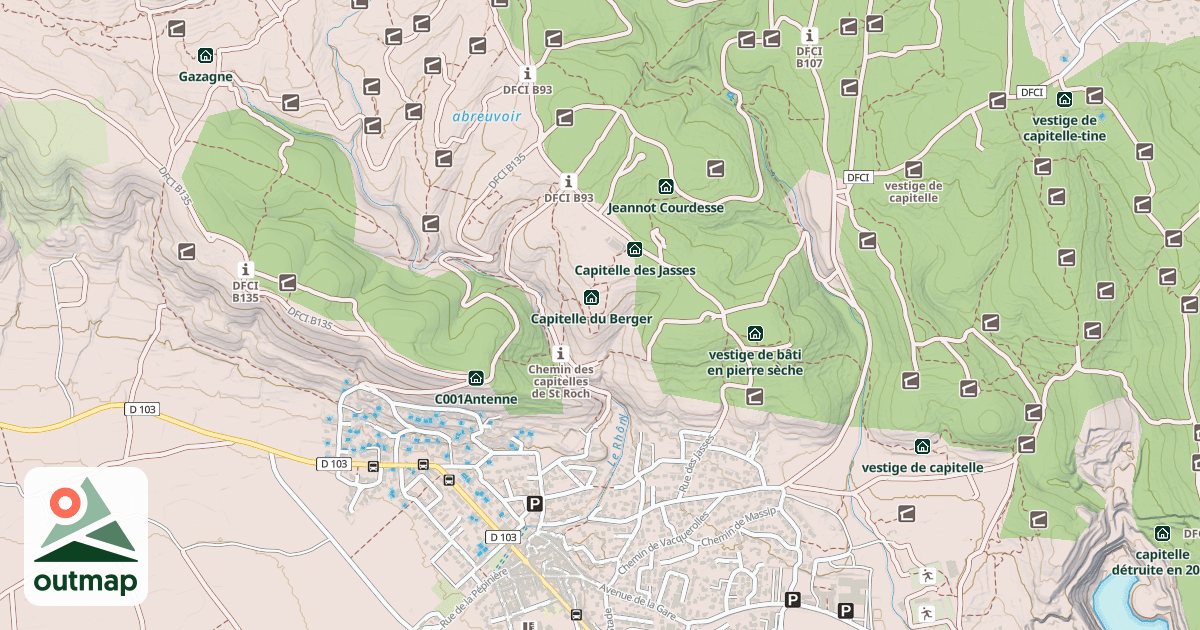The width and height of the screenshot is (1200, 630).
Task: Click vestige de bâti en pierre sèche label
Action: tap(755, 362)
